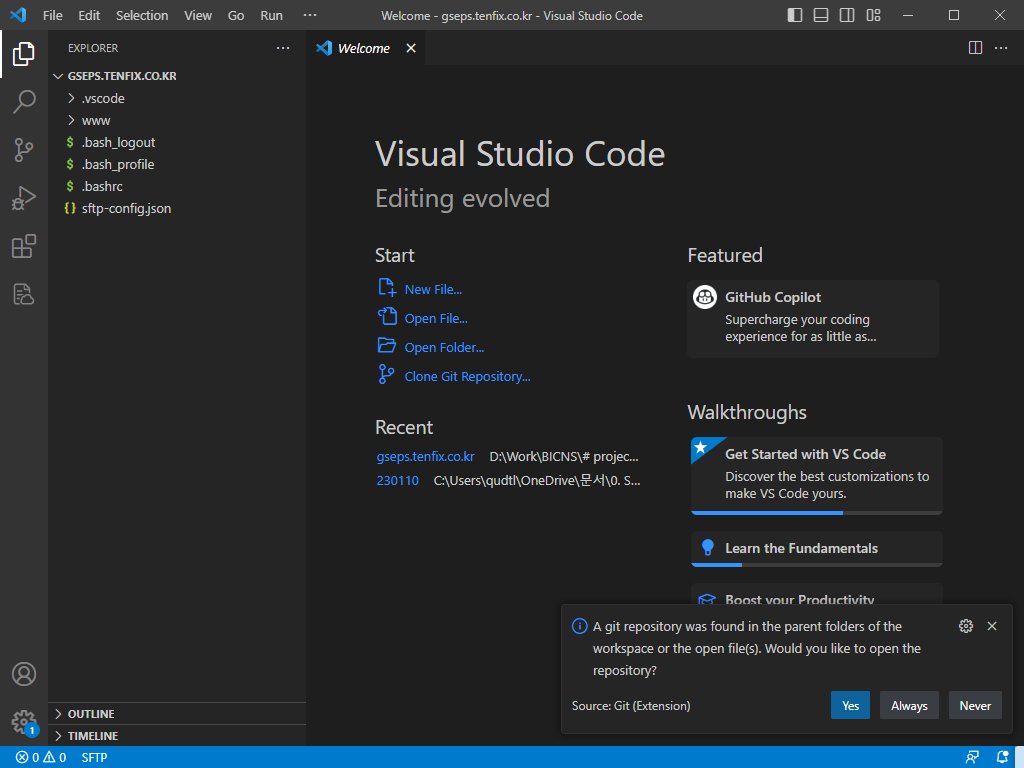Open the Edit menu

pyautogui.click(x=89, y=15)
